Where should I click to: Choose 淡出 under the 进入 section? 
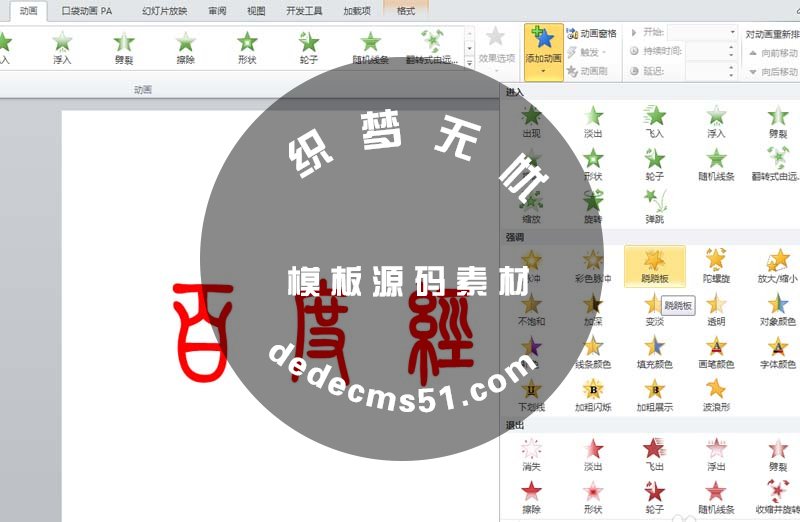click(593, 121)
